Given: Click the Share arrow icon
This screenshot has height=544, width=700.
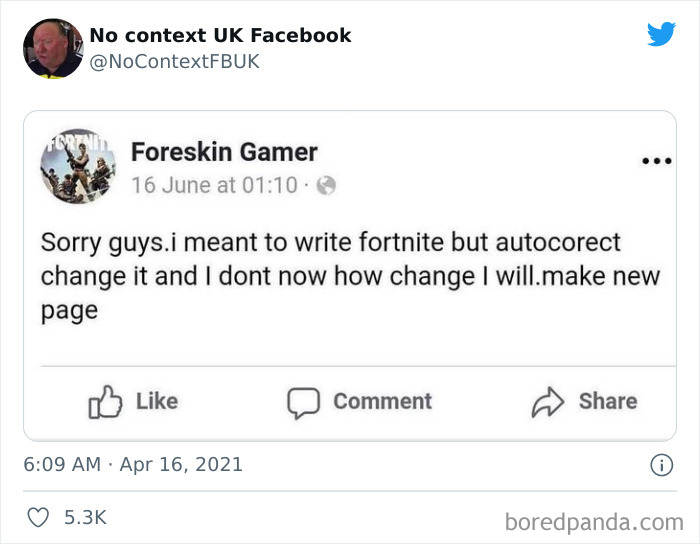Looking at the screenshot, I should pos(547,402).
